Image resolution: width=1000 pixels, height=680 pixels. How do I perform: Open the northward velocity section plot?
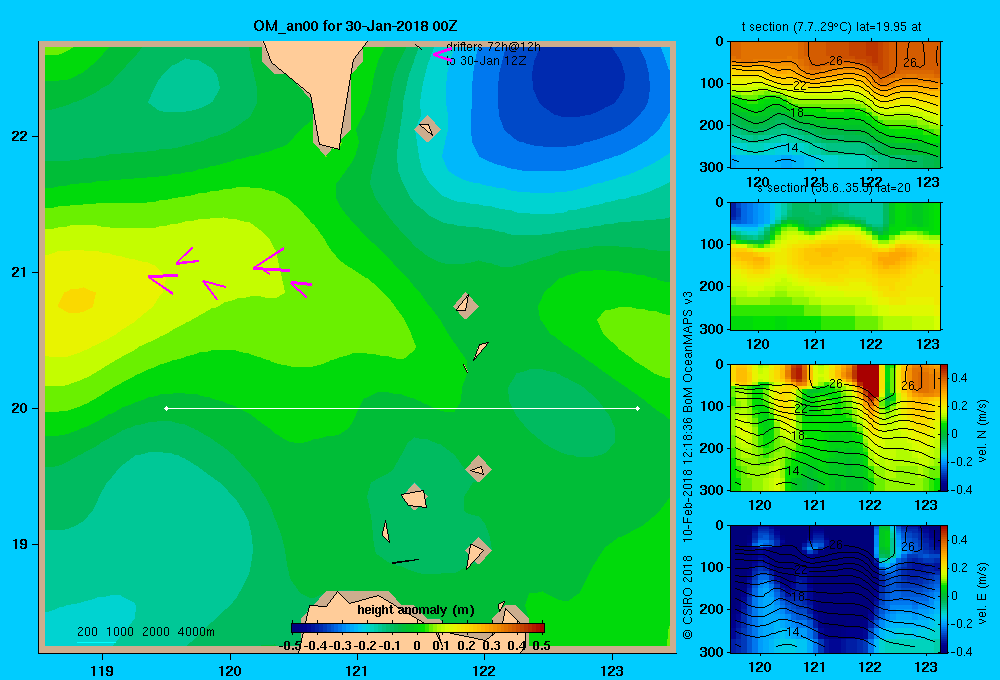point(835,427)
